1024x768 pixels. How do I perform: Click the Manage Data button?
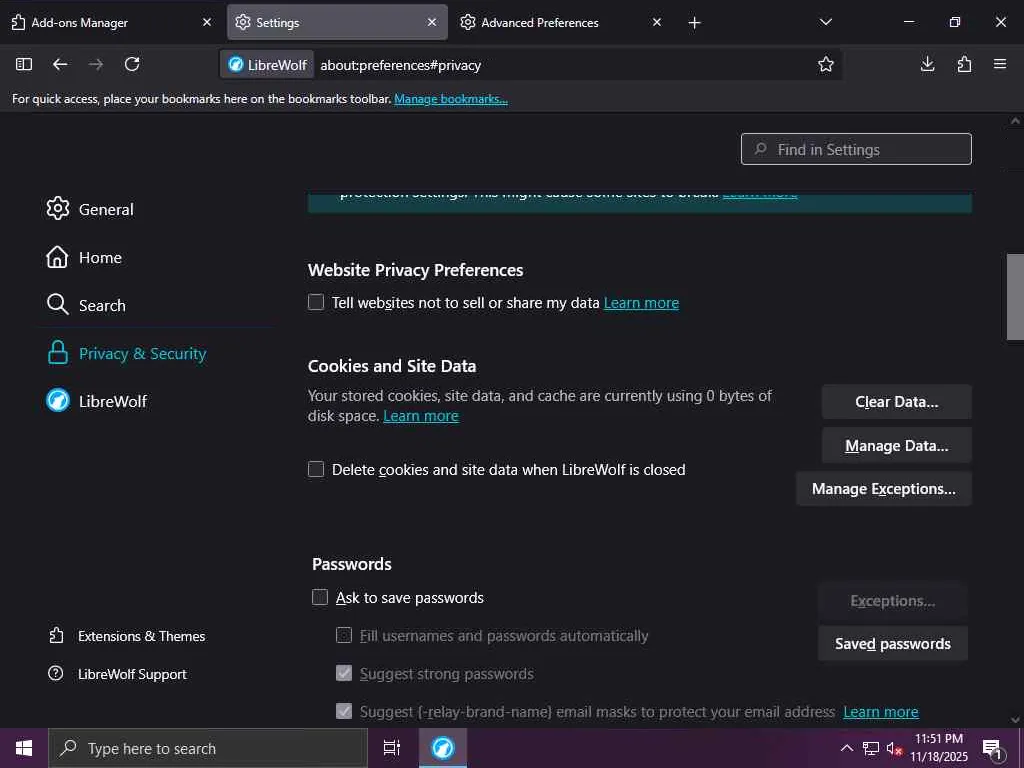897,445
